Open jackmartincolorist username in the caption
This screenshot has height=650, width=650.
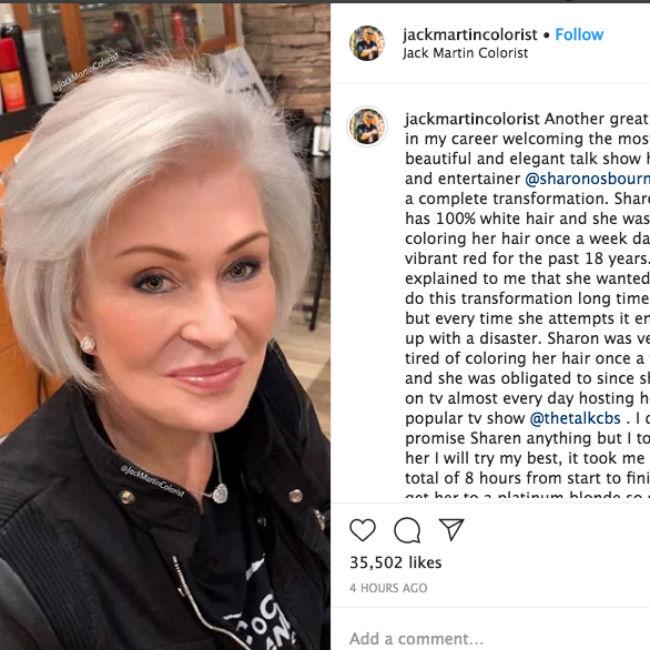[x=473, y=119]
